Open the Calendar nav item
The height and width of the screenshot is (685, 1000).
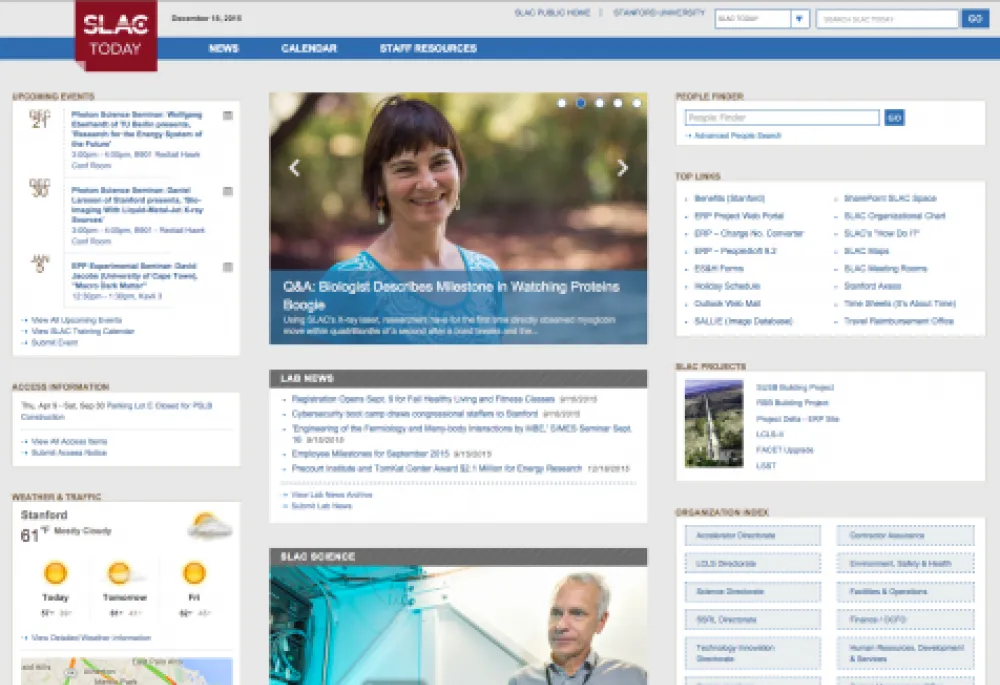[309, 48]
